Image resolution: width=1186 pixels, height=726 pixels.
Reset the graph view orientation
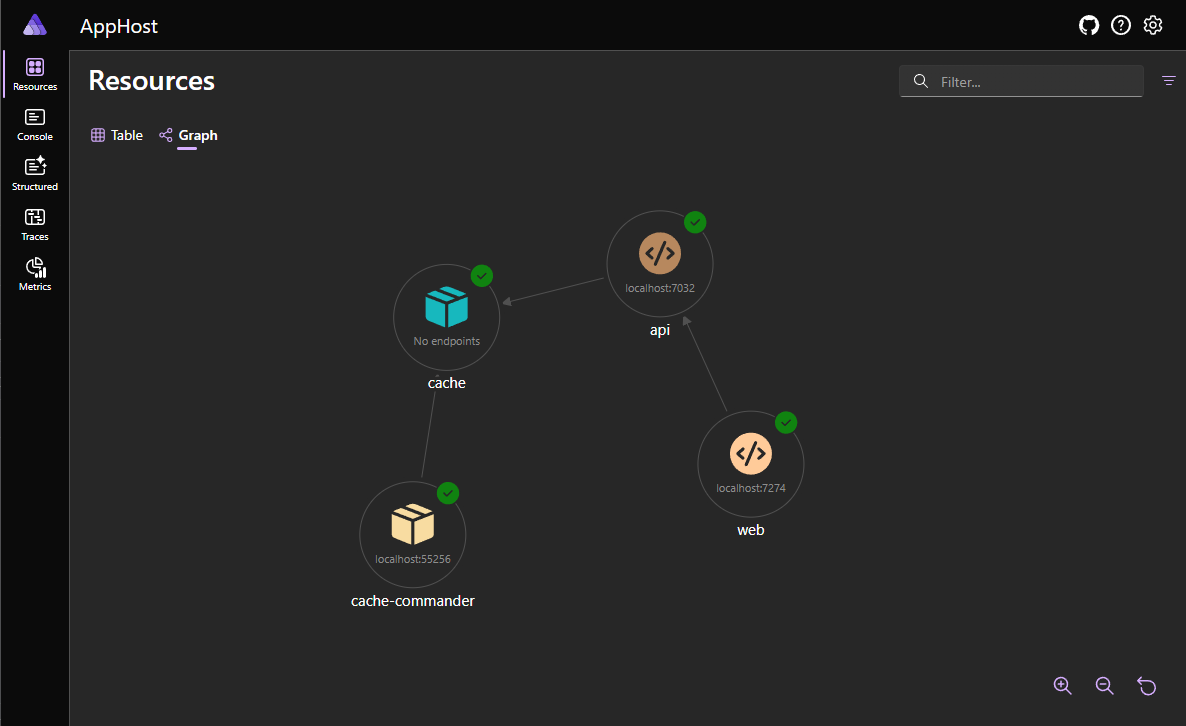(1146, 686)
